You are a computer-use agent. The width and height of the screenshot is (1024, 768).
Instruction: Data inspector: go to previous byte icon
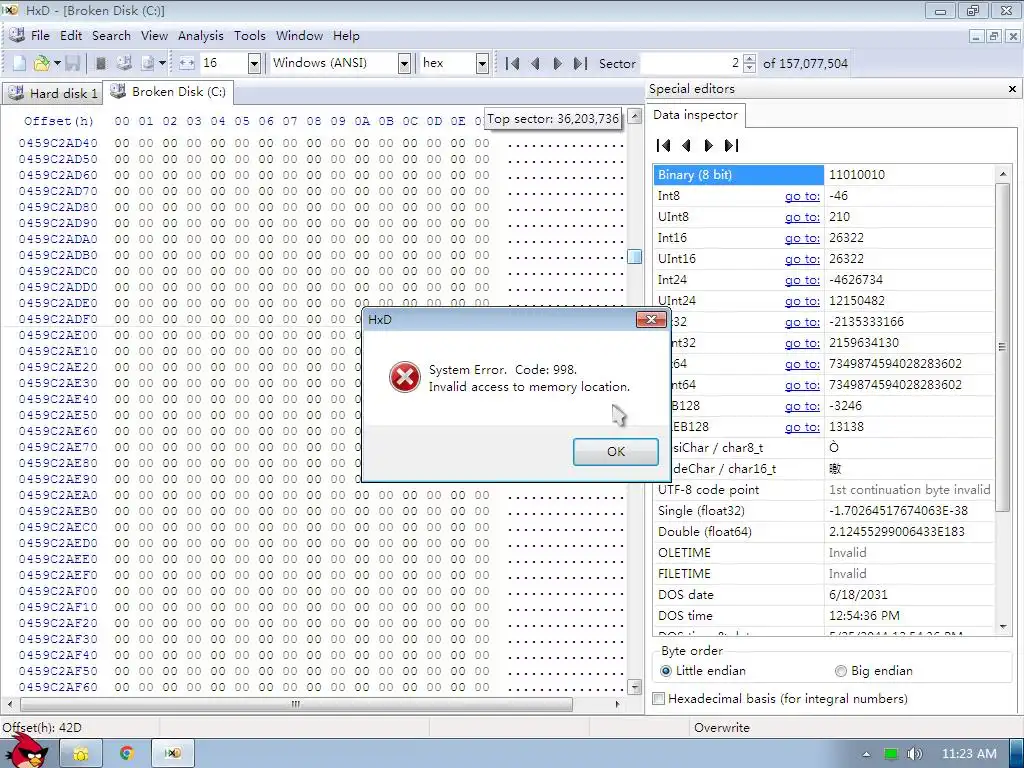[686, 146]
